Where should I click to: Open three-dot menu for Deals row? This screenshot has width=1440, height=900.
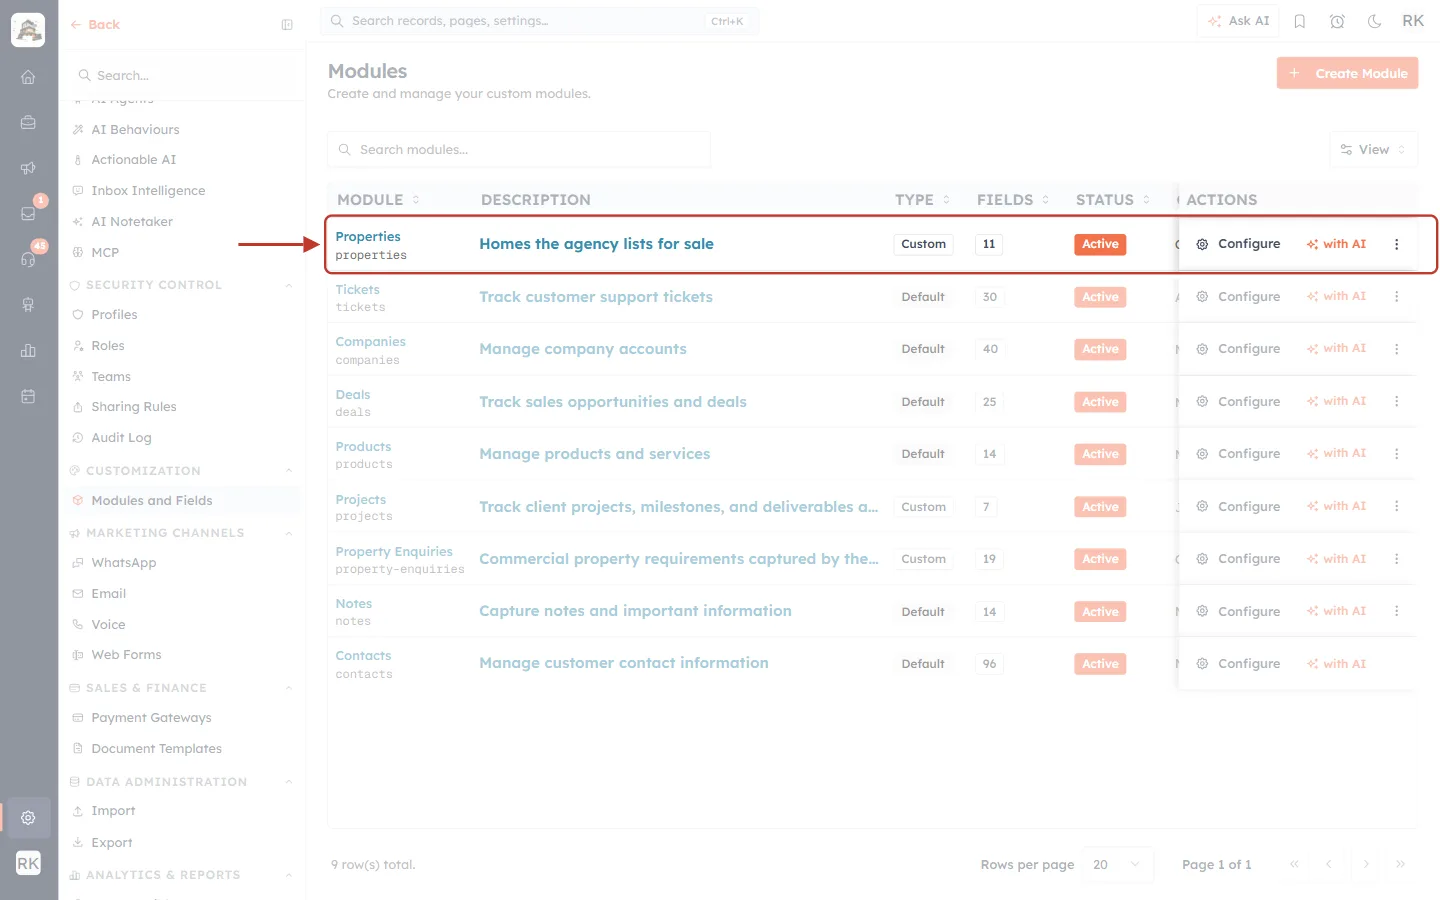point(1397,402)
